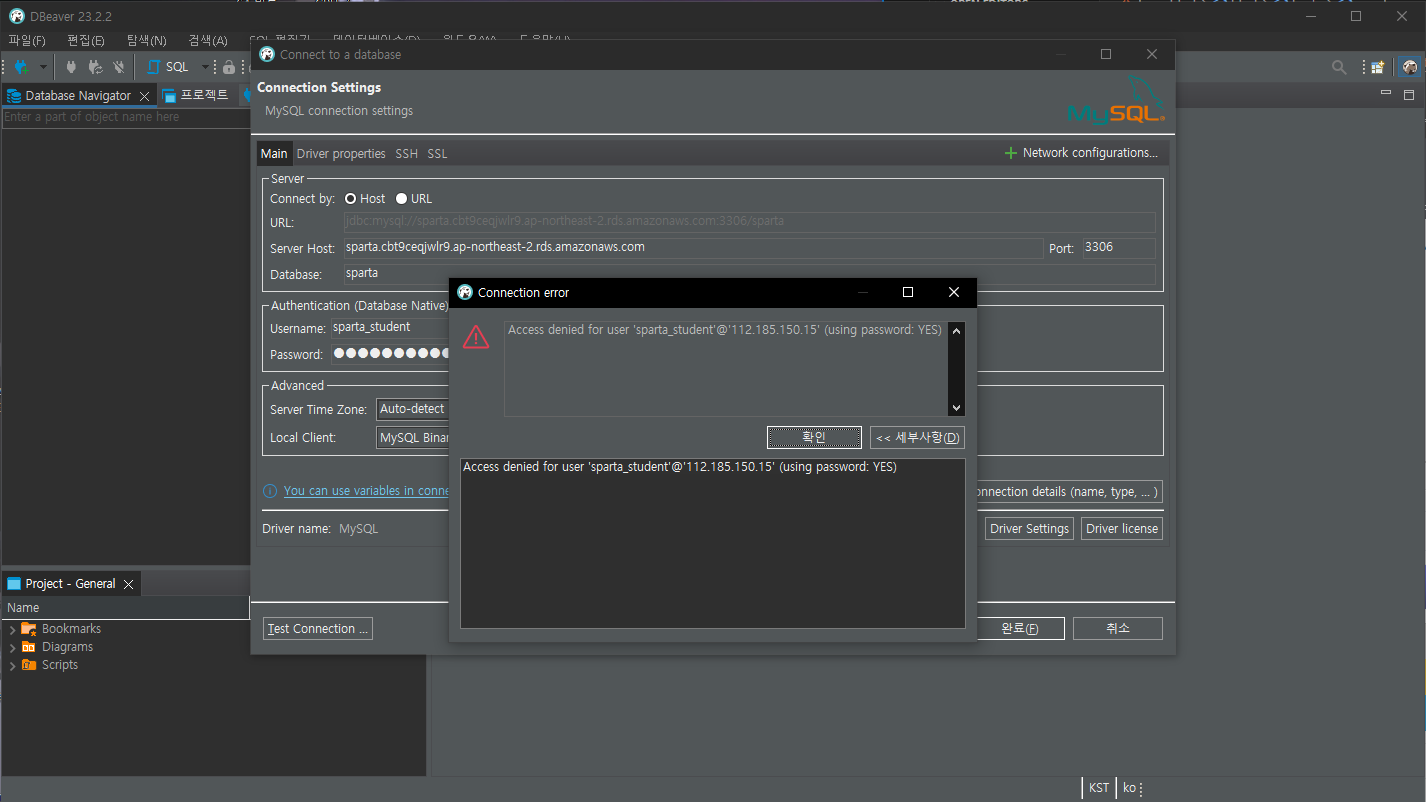This screenshot has height=802, width=1426.
Task: Expand the Scripts tree node
Action: [12, 665]
